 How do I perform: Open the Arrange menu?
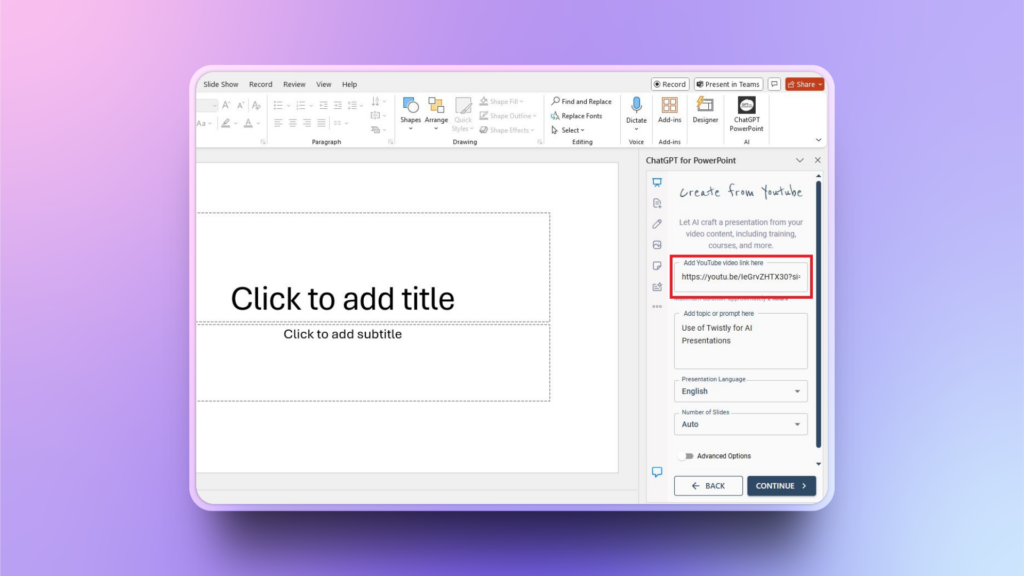(x=436, y=112)
